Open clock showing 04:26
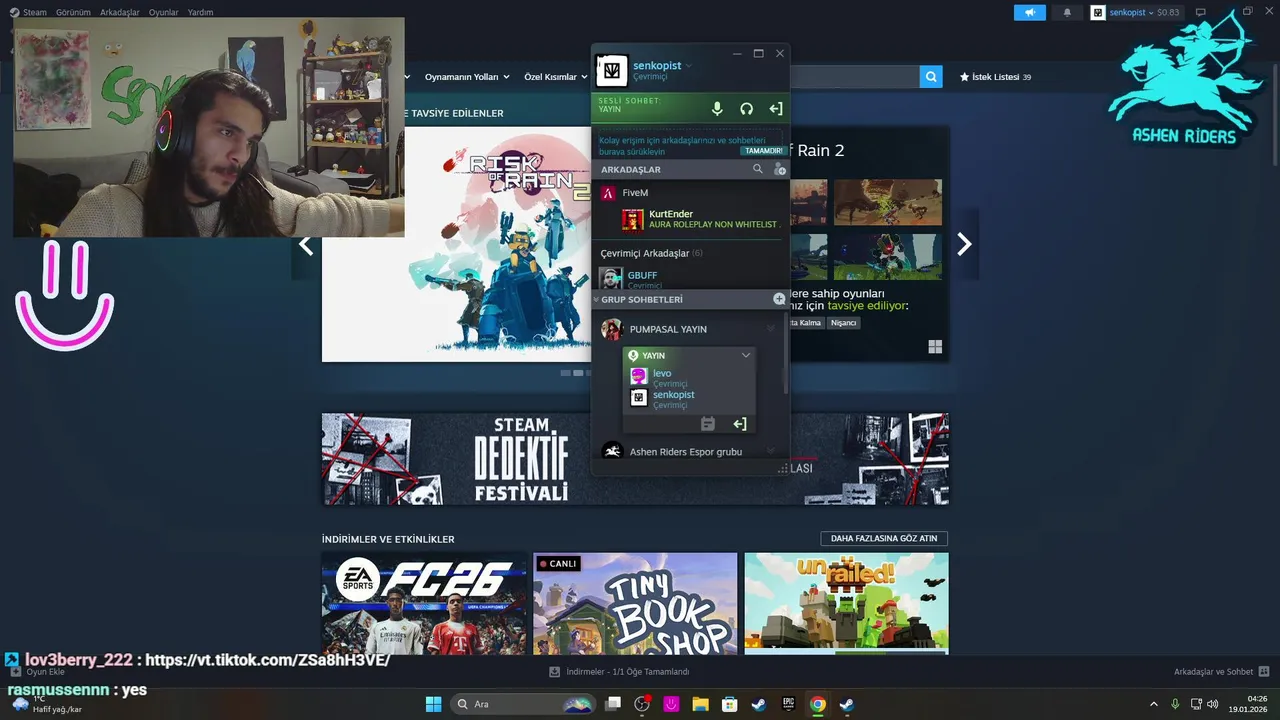The height and width of the screenshot is (720, 1280). (x=1248, y=704)
